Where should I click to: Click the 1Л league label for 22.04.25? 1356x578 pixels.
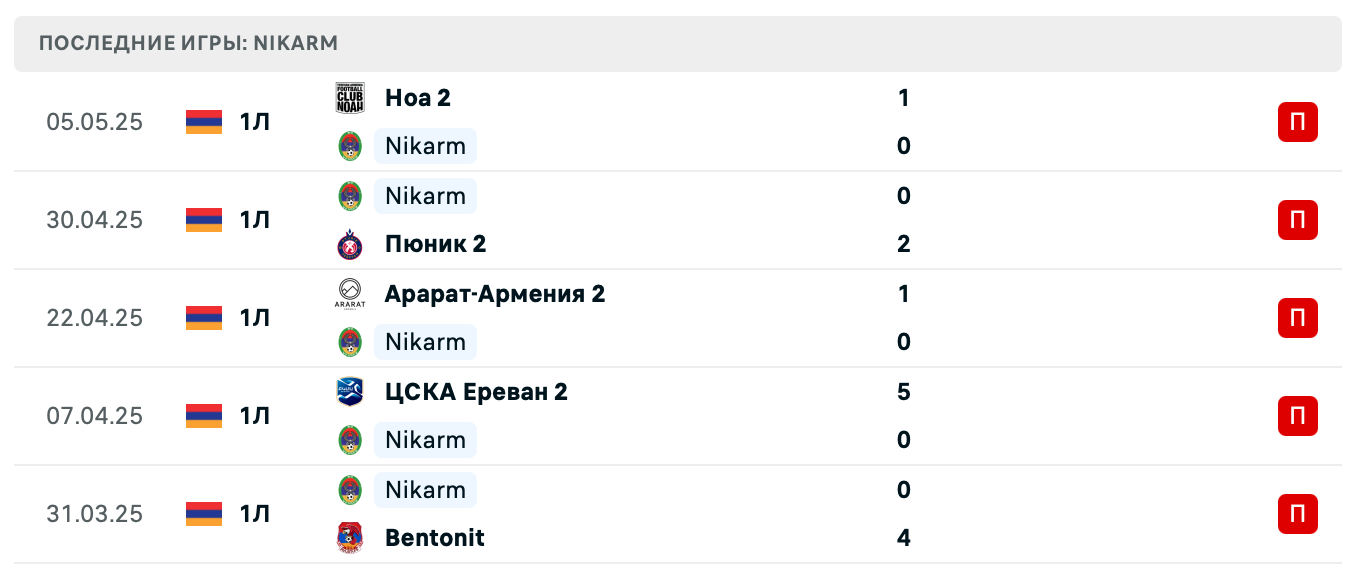click(x=255, y=318)
